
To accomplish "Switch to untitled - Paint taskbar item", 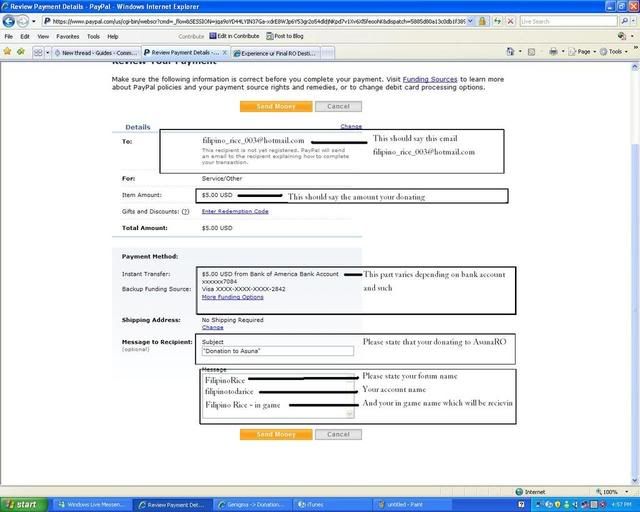I will coord(412,505).
